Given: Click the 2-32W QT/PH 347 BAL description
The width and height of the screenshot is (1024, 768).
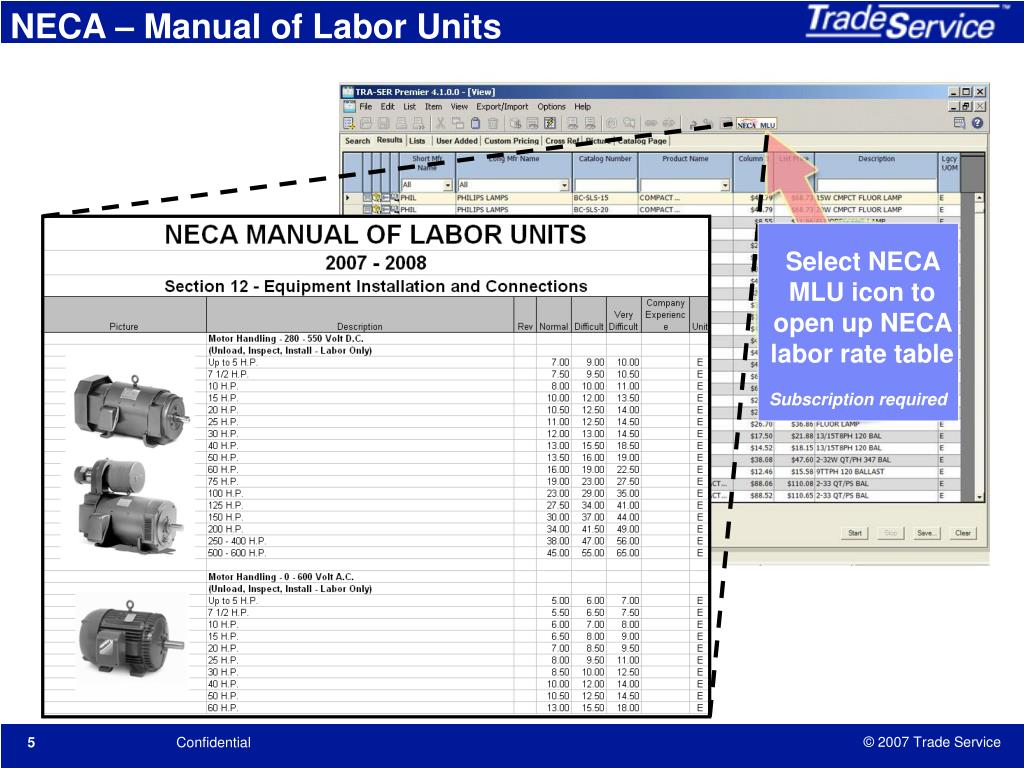Looking at the screenshot, I should (x=853, y=460).
